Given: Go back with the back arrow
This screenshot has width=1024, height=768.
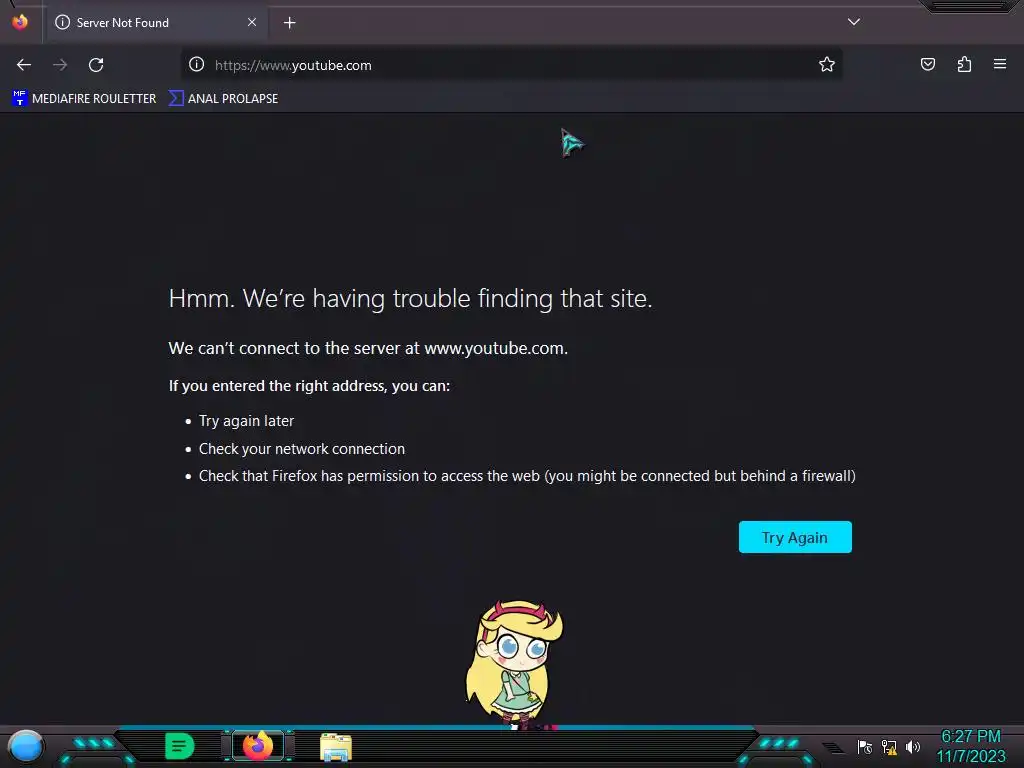Looking at the screenshot, I should [24, 65].
